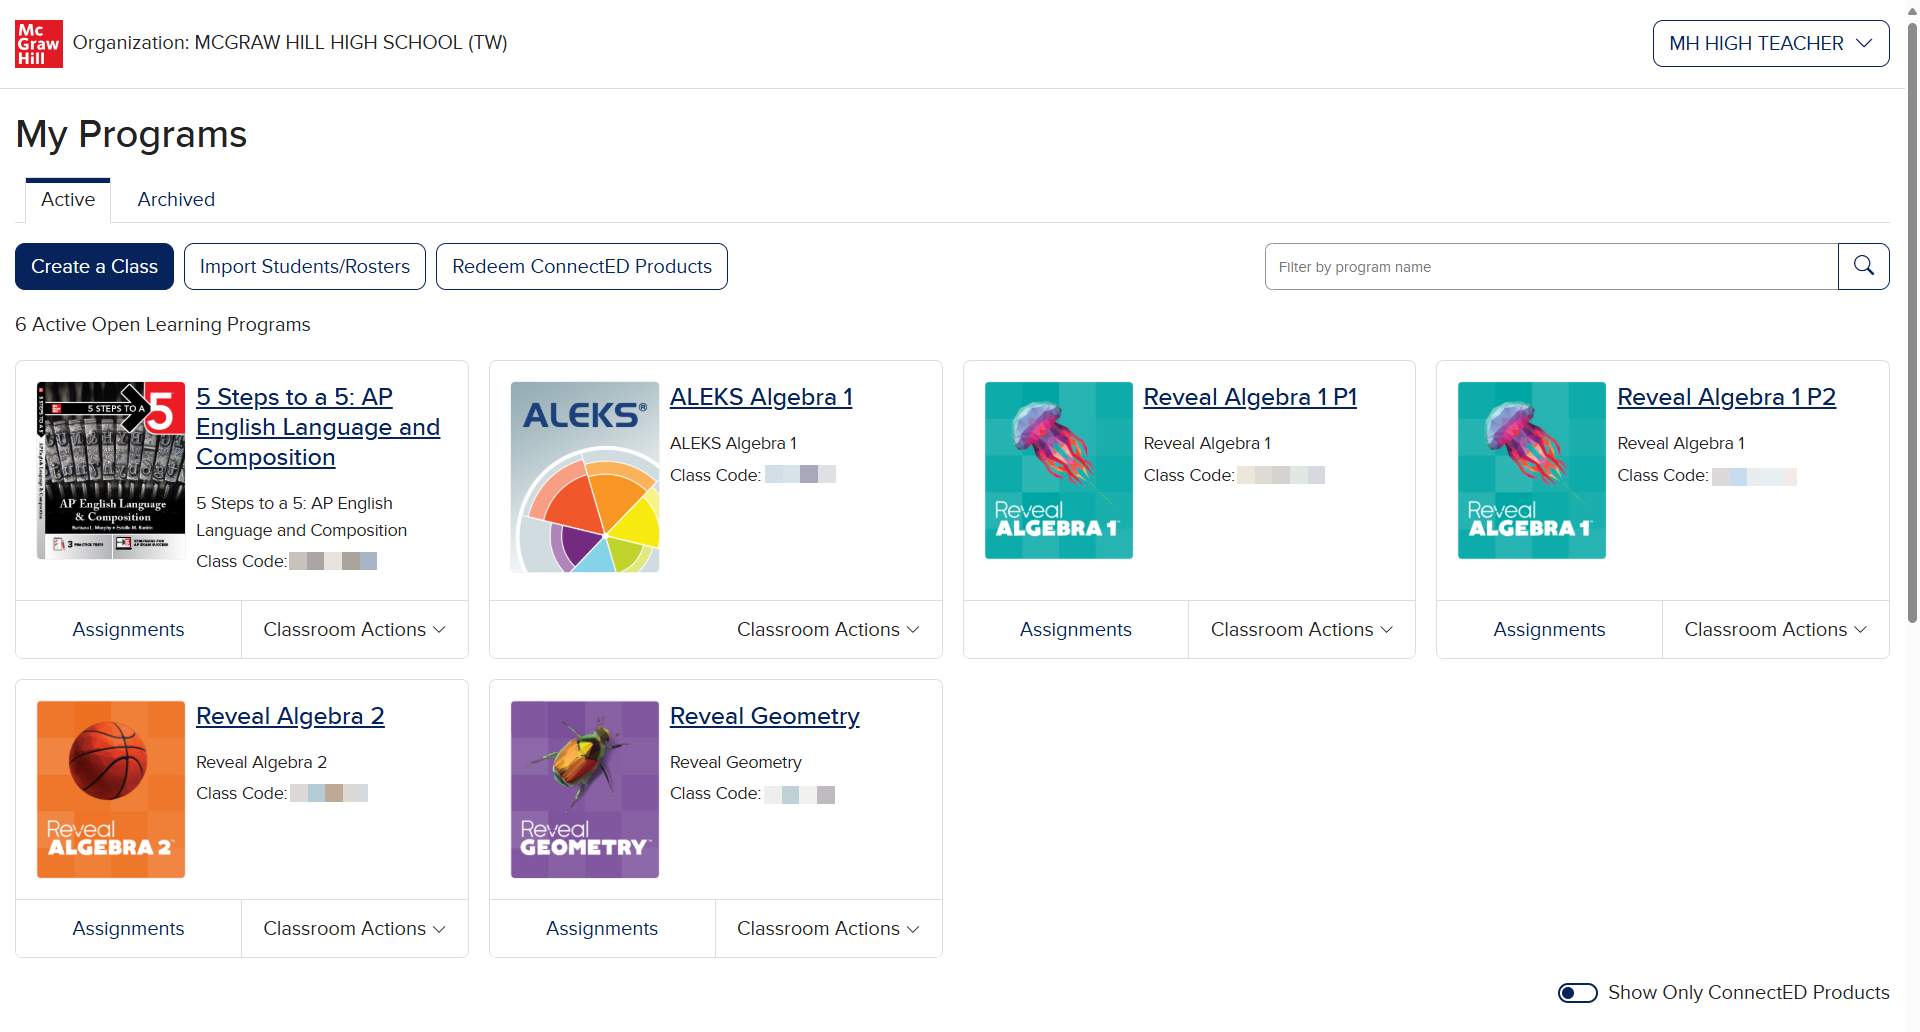1920x1032 pixels.
Task: Click the Create a Class button
Action: coord(94,267)
